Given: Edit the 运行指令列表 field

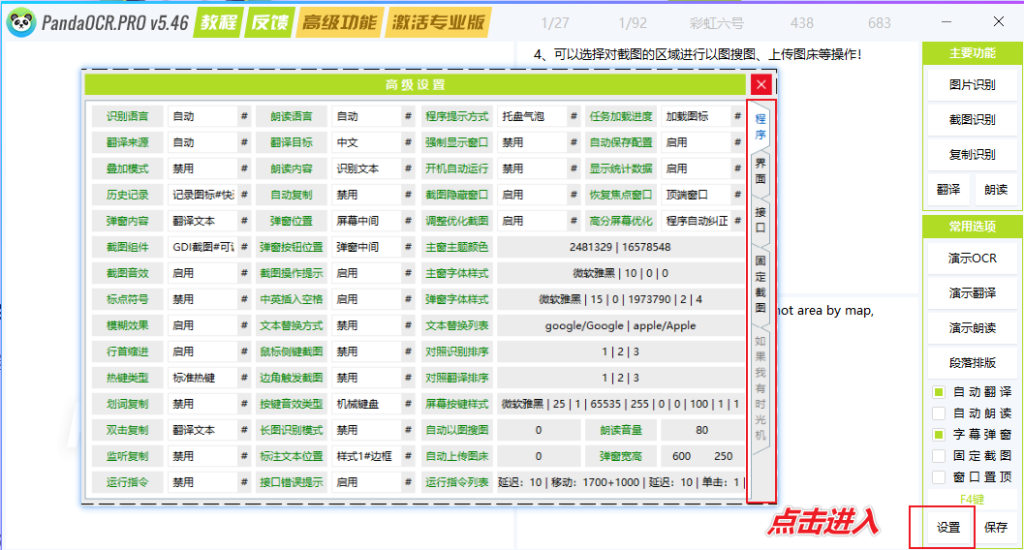Looking at the screenshot, I should (620, 482).
